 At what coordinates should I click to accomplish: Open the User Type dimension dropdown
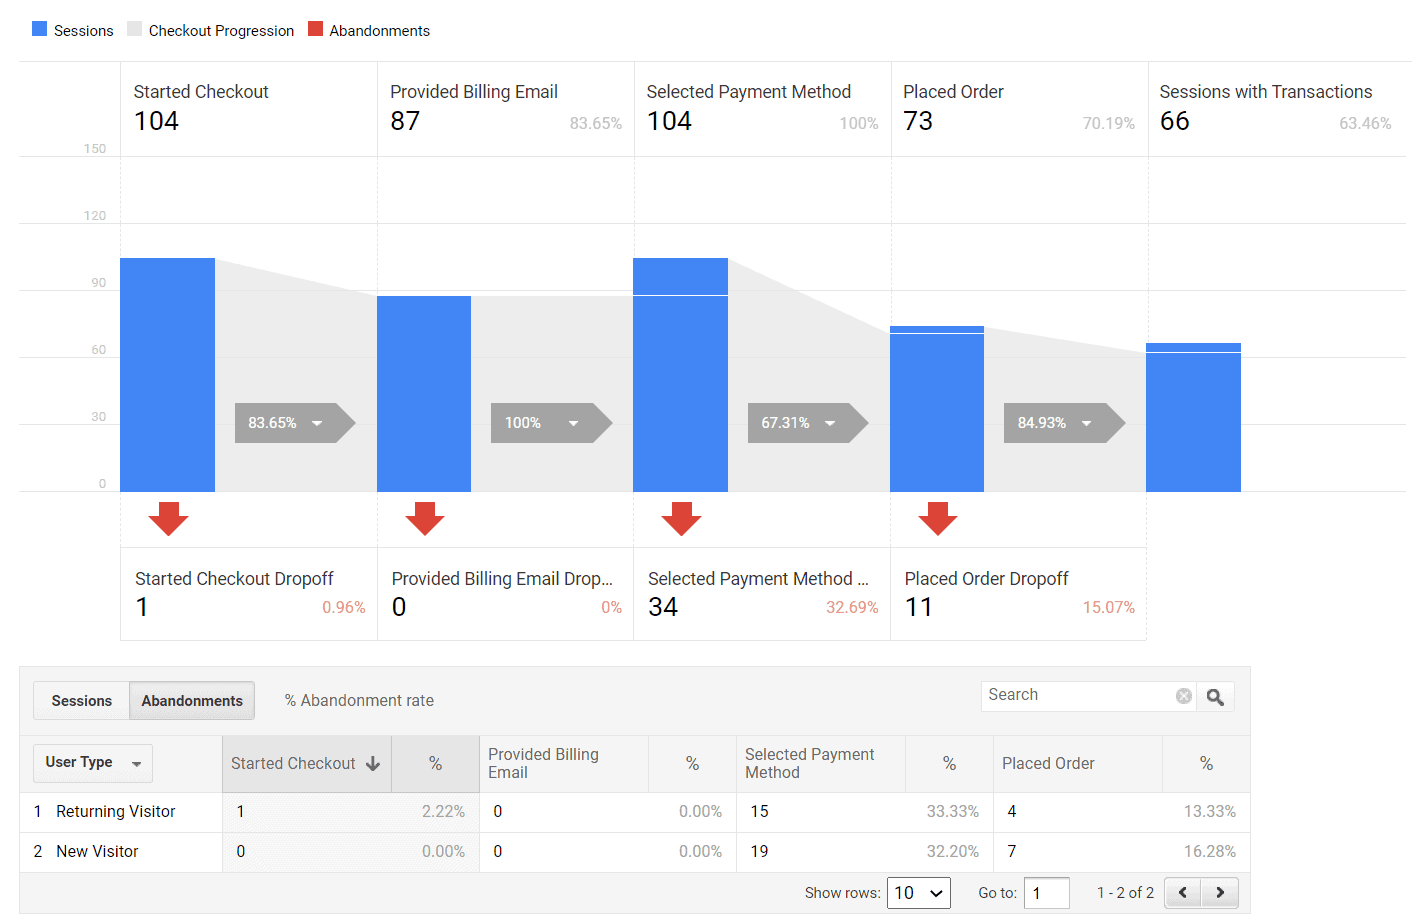click(x=93, y=763)
